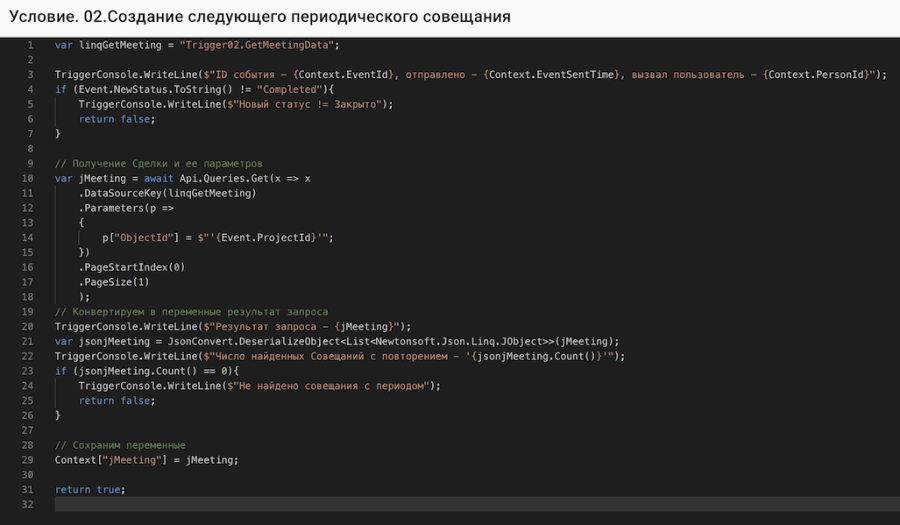This screenshot has height=525, width=900.
Task: Click '.Parameters(p =>' on line 12
Action: [126, 208]
